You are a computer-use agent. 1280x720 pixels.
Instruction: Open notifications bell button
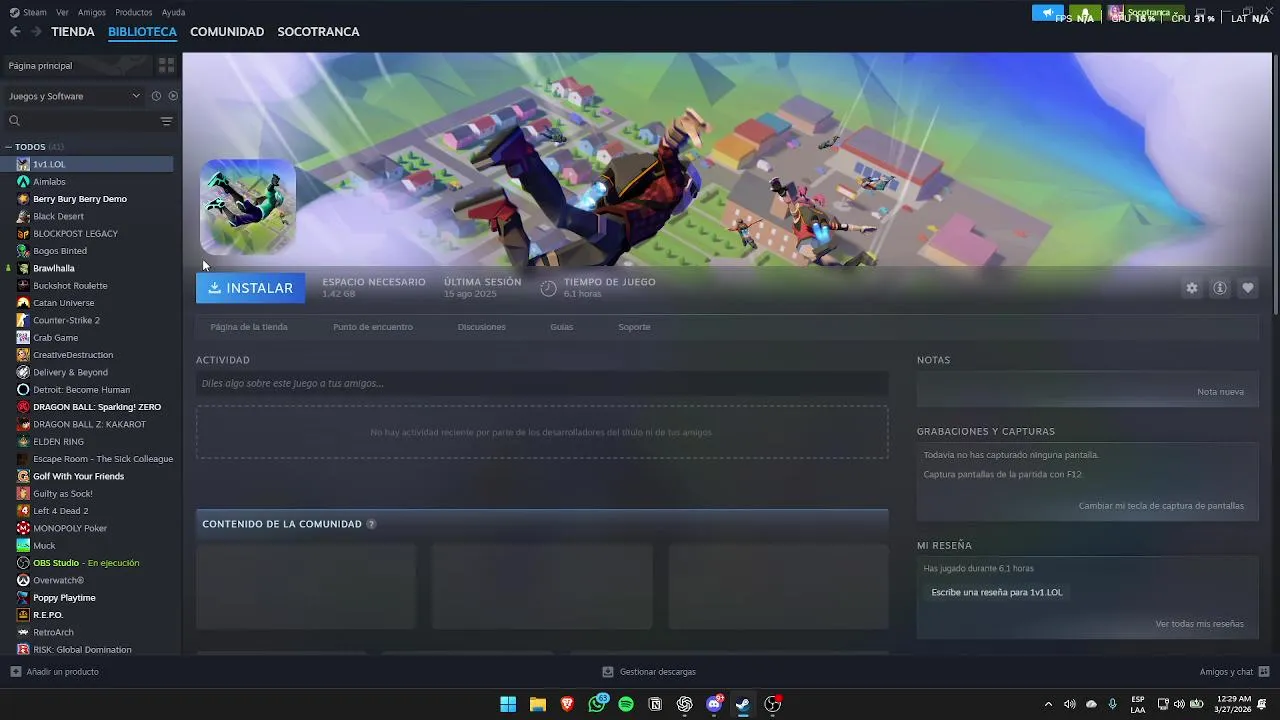point(1085,13)
